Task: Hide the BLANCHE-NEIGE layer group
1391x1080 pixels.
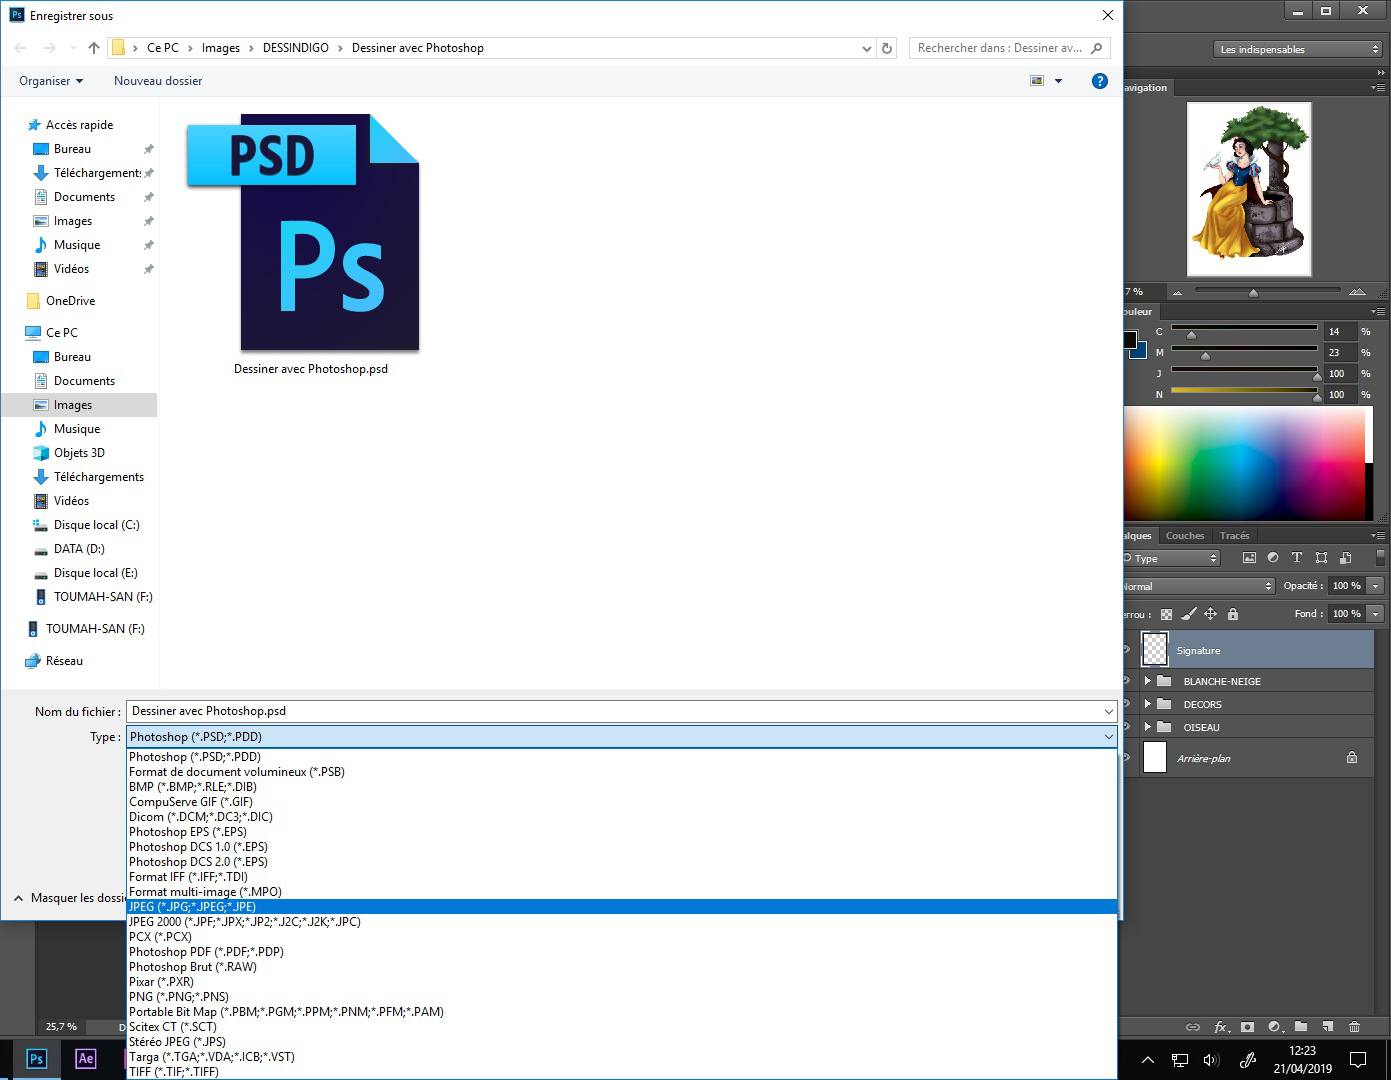Action: [x=1127, y=681]
